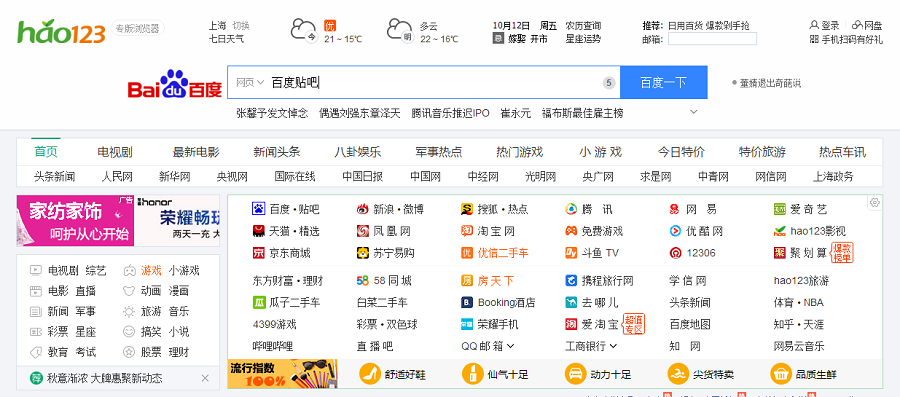
Task: Click the 去哪儿 camel icon
Action: 571,302
